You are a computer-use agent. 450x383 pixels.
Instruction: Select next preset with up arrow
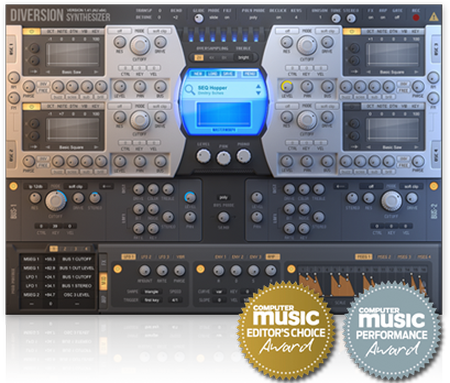(258, 87)
